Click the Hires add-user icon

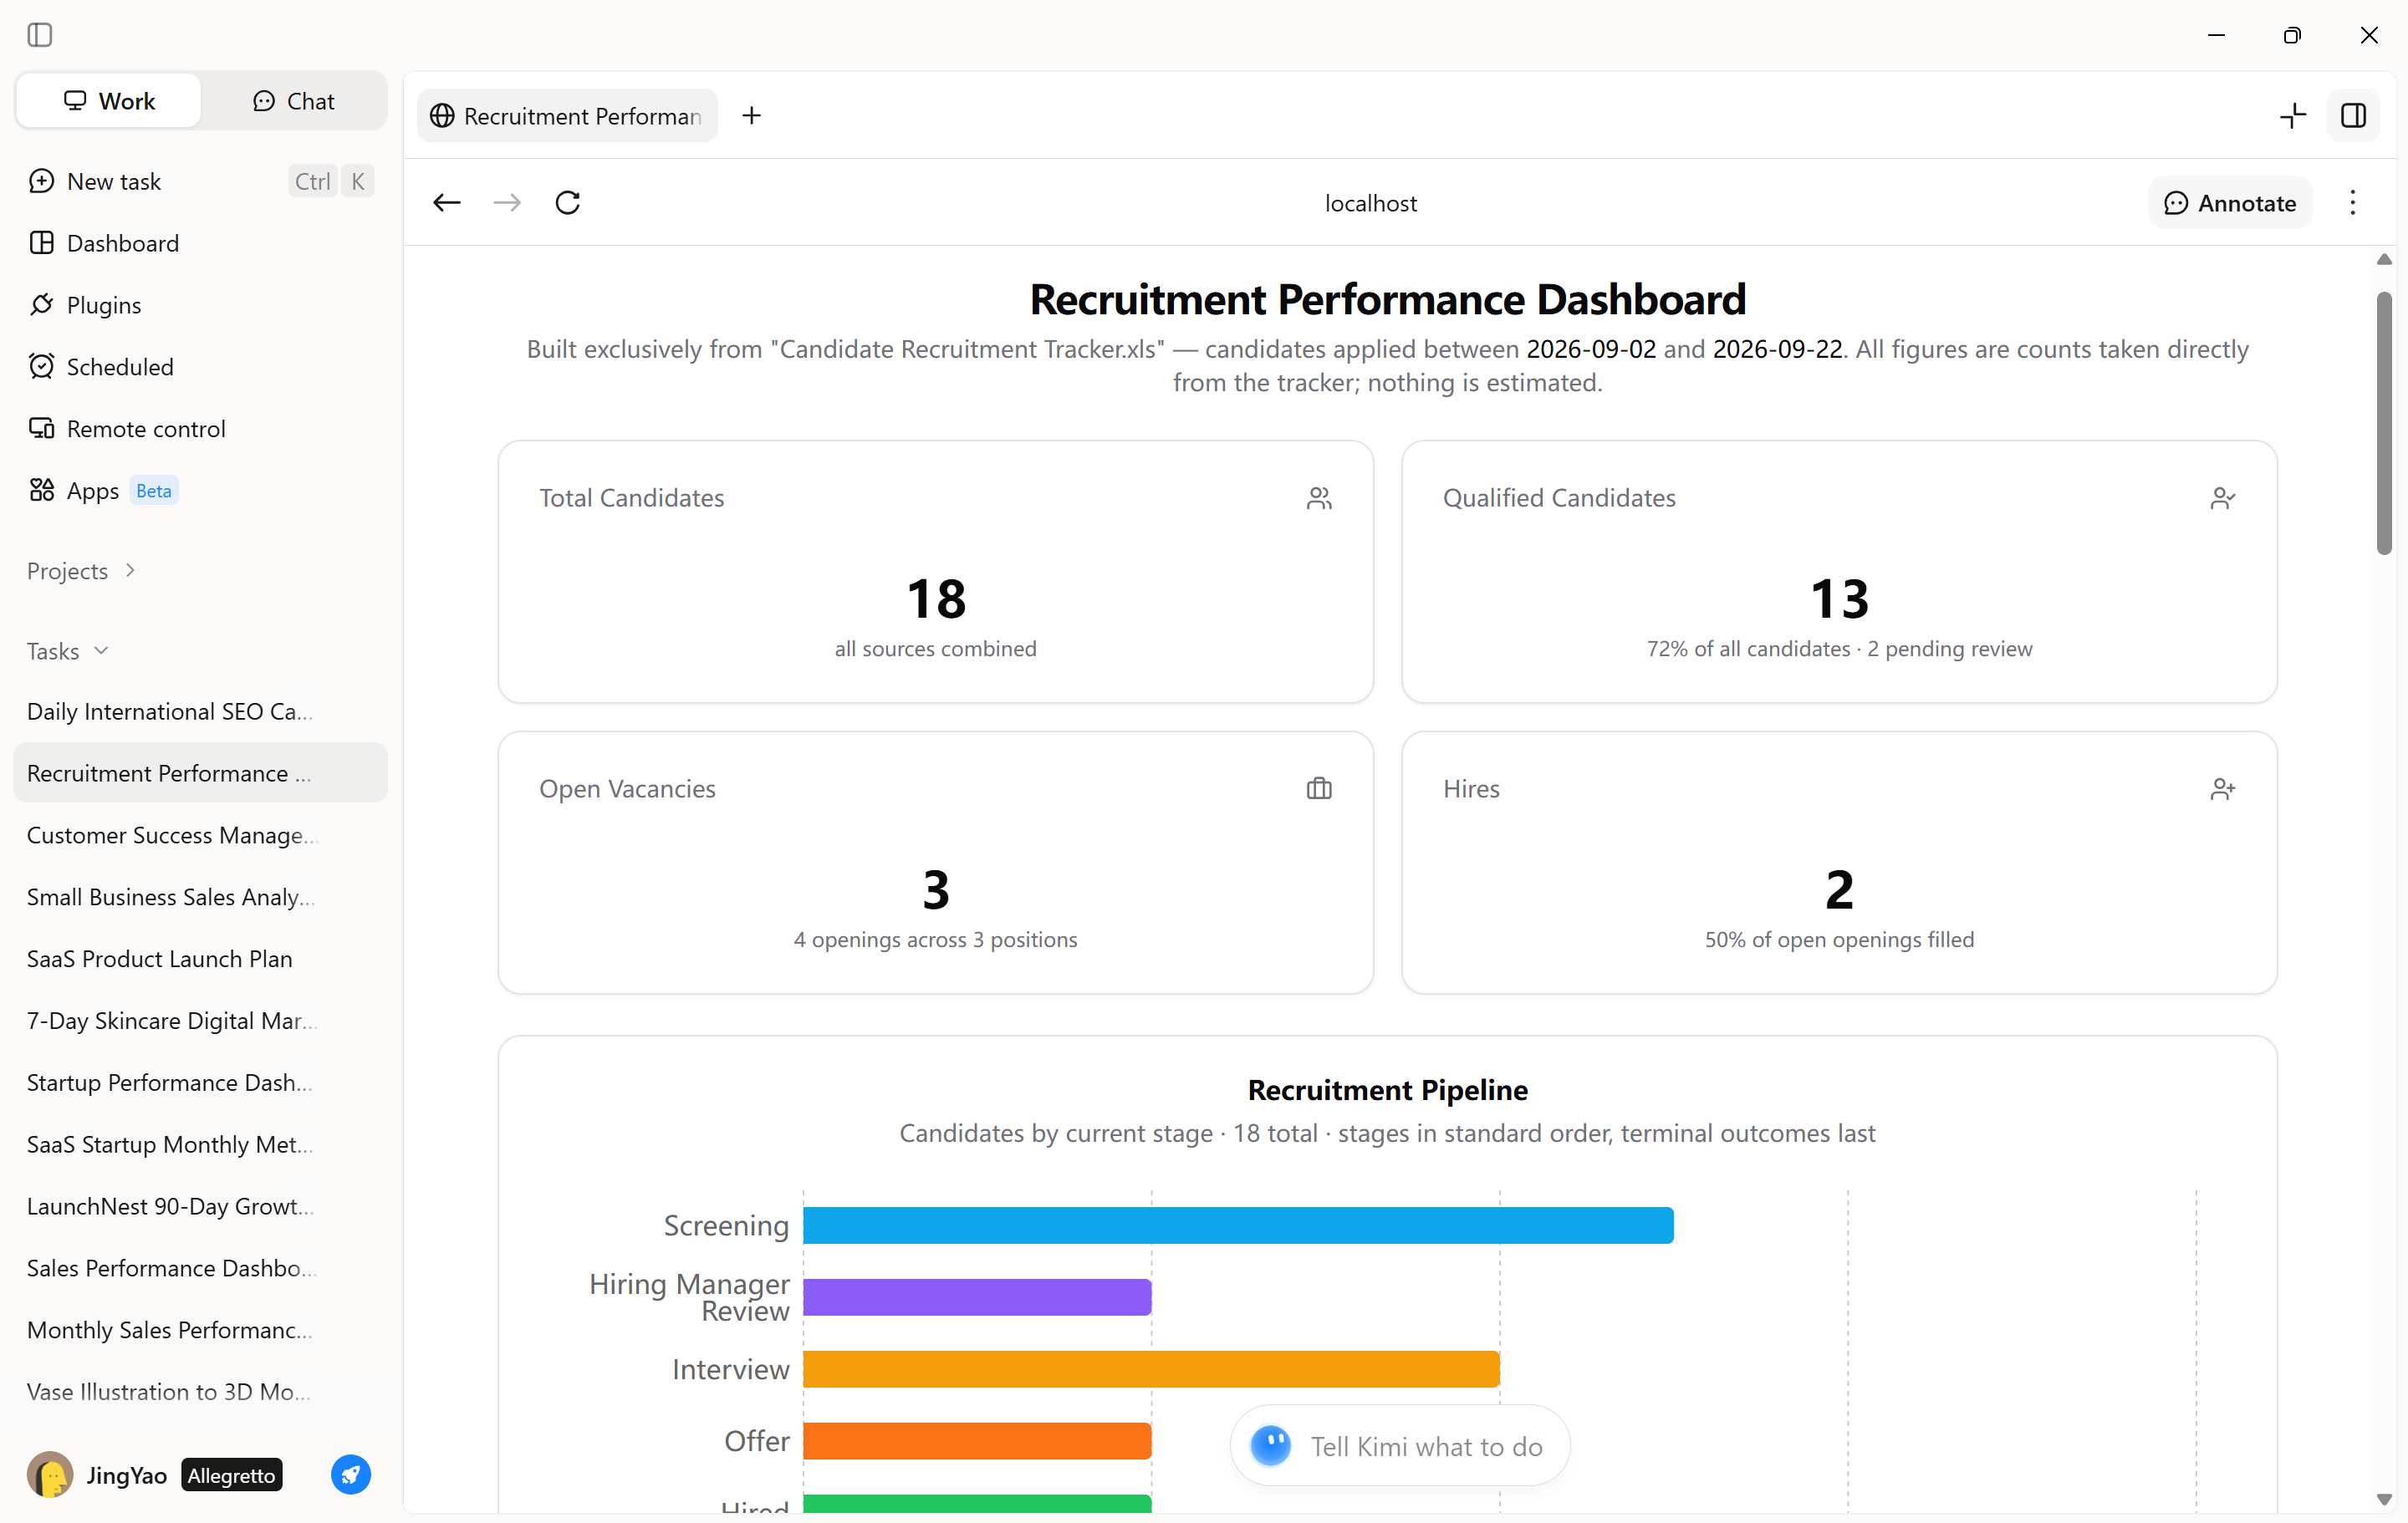(x=2222, y=789)
